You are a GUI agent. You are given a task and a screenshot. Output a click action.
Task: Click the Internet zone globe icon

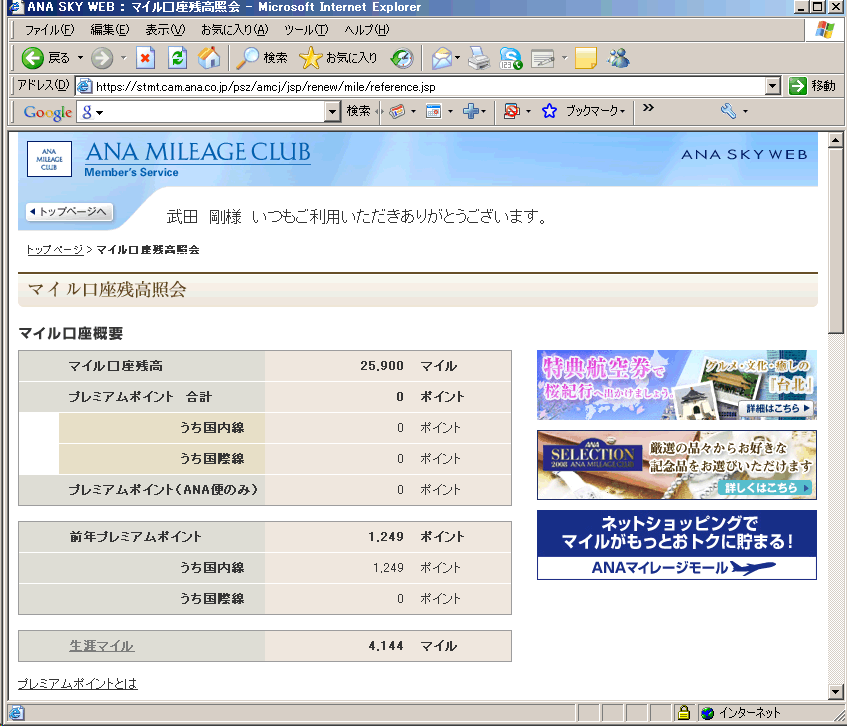pyautogui.click(x=707, y=713)
